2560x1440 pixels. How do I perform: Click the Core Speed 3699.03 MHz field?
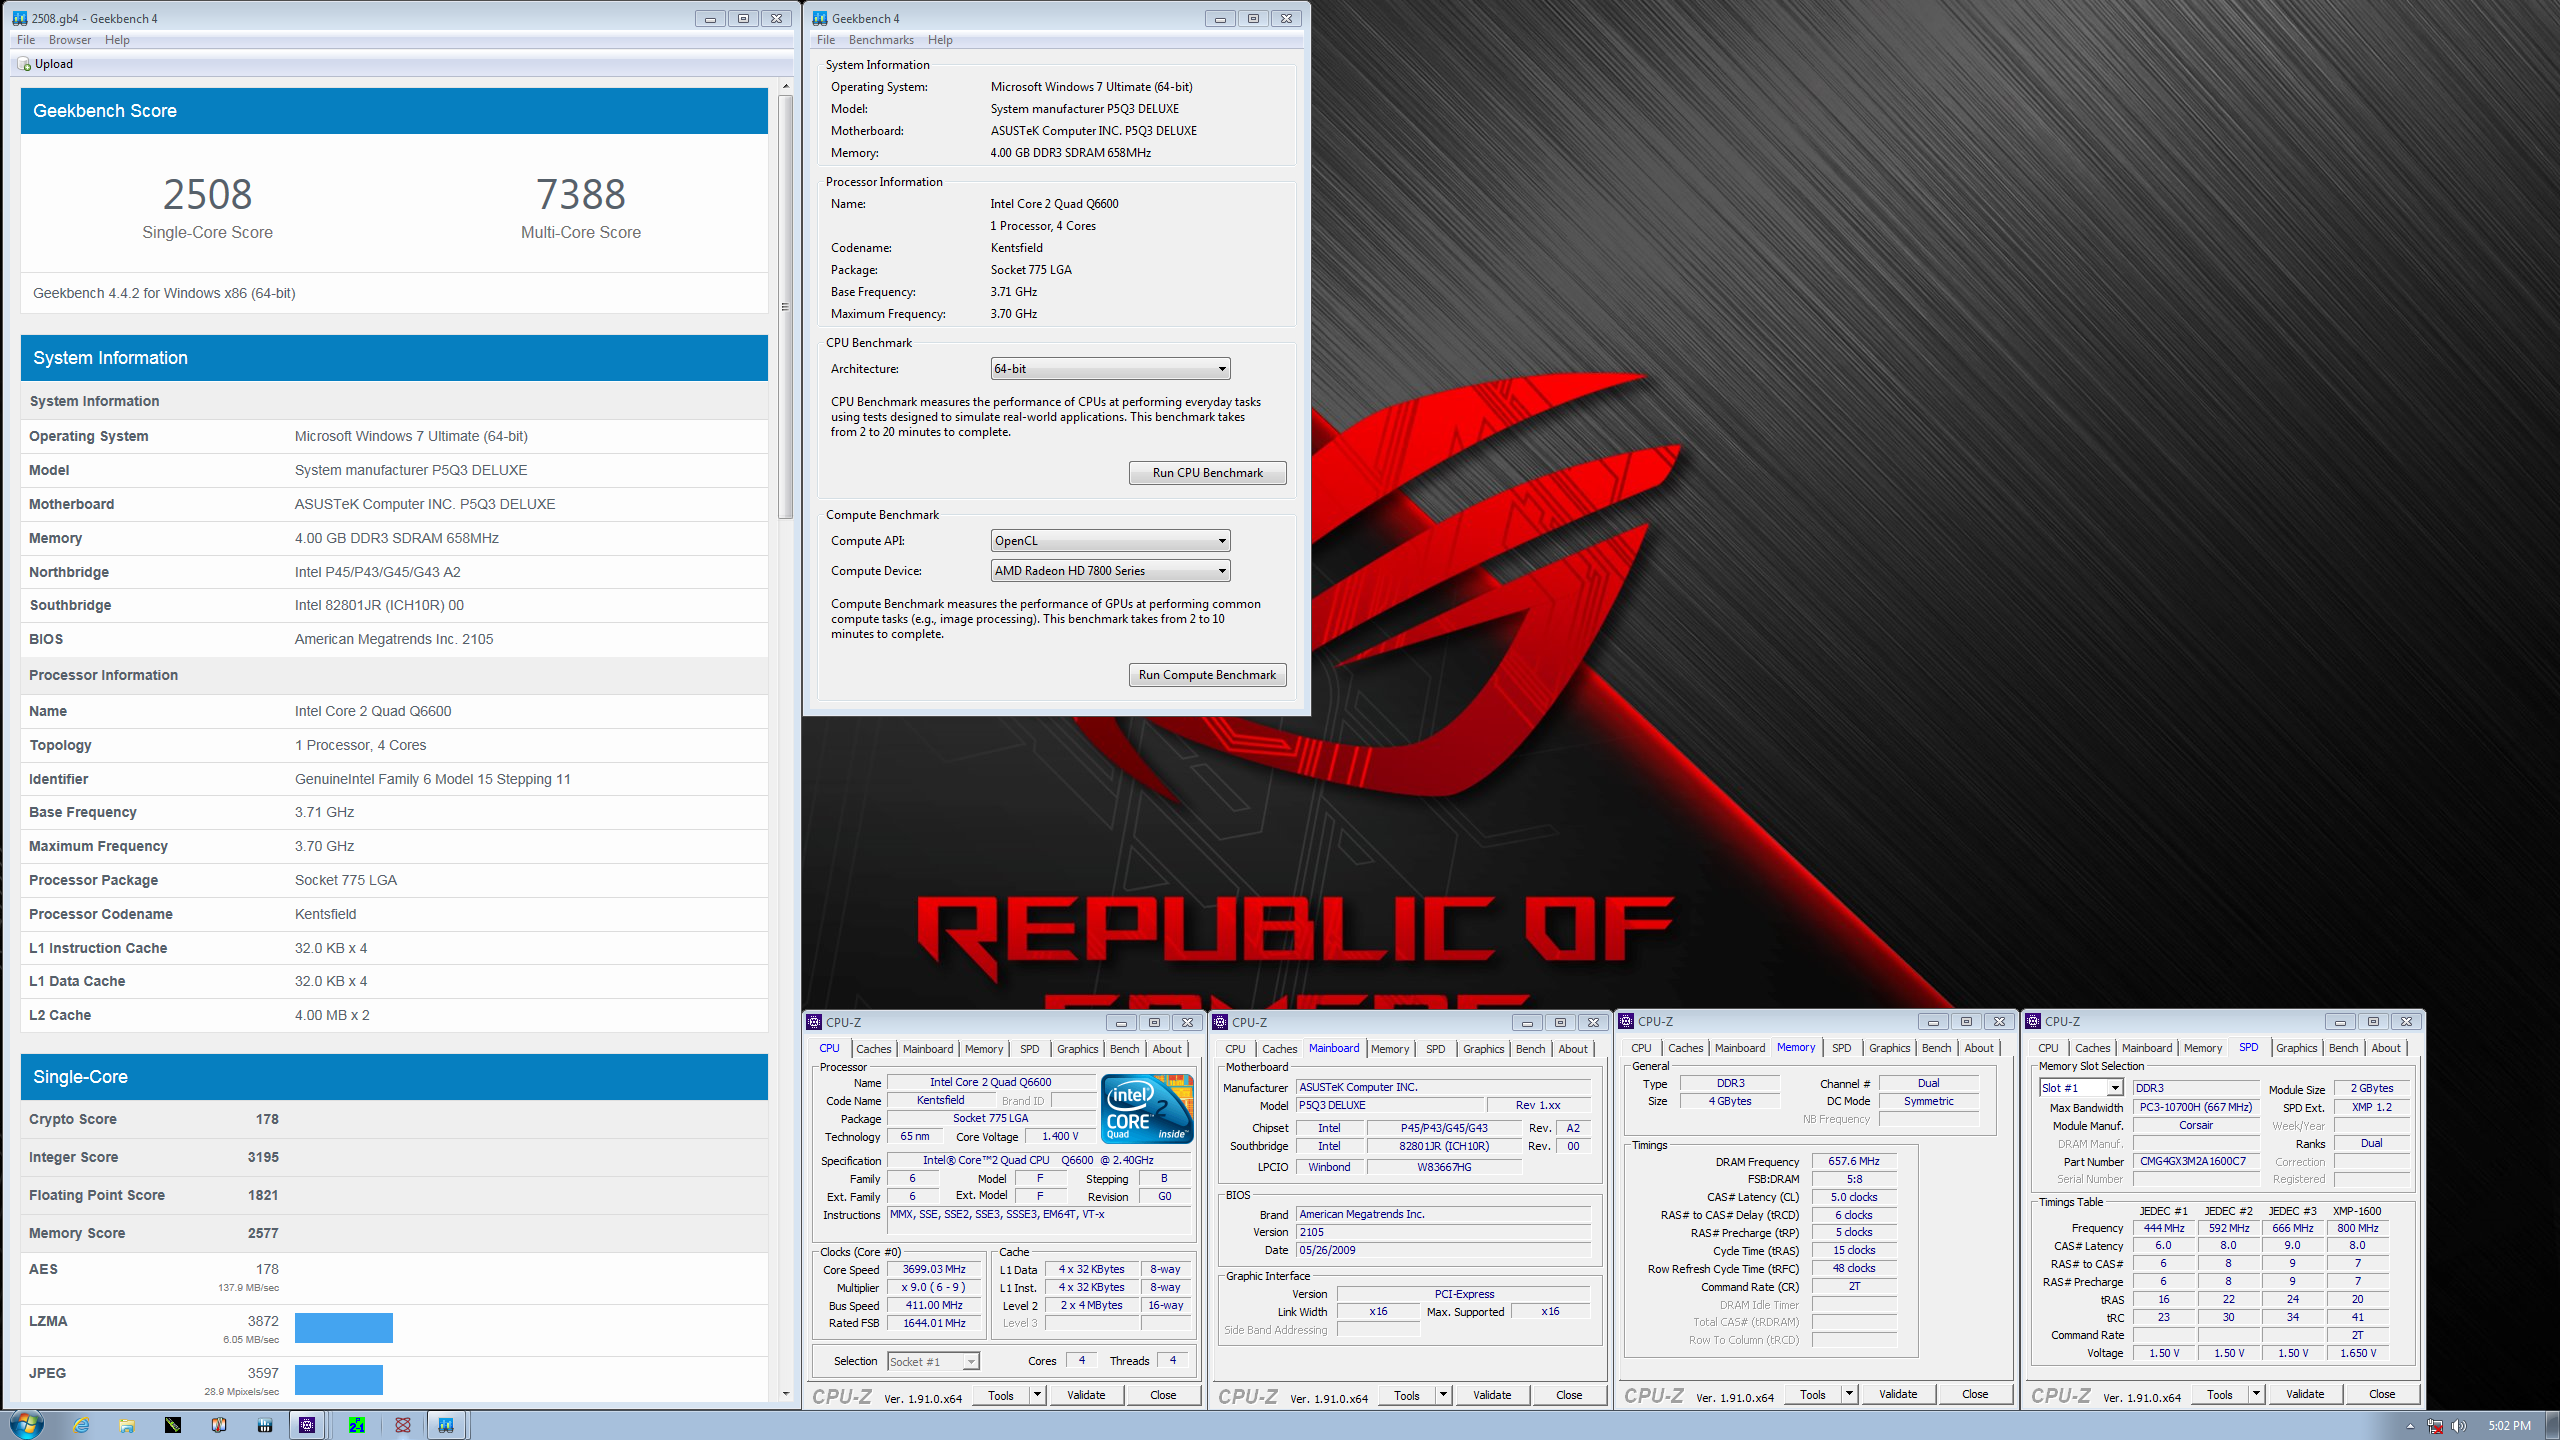click(x=934, y=1270)
